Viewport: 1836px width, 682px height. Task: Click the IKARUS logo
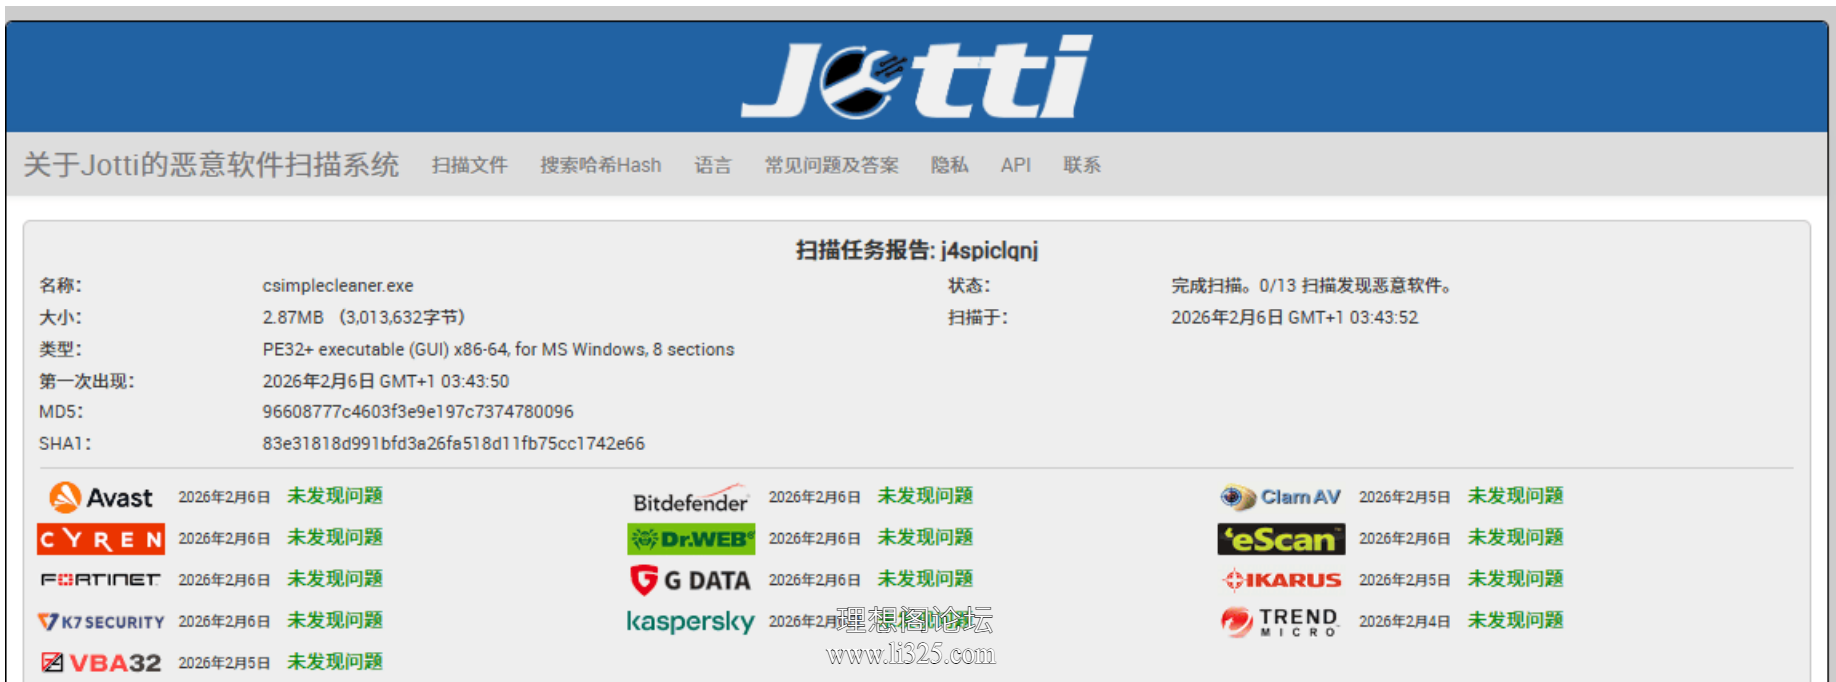coord(1281,580)
